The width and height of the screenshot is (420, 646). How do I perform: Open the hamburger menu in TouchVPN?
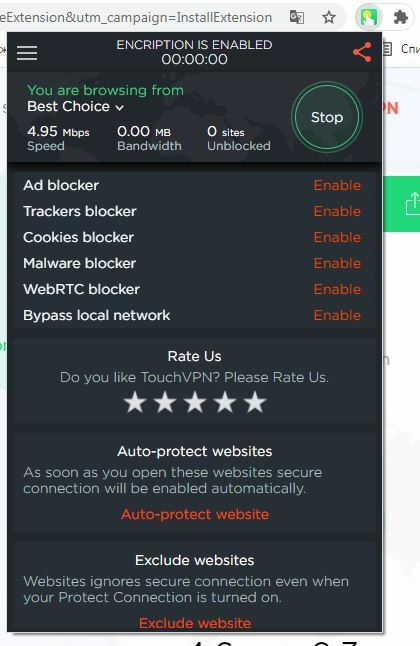coord(27,53)
